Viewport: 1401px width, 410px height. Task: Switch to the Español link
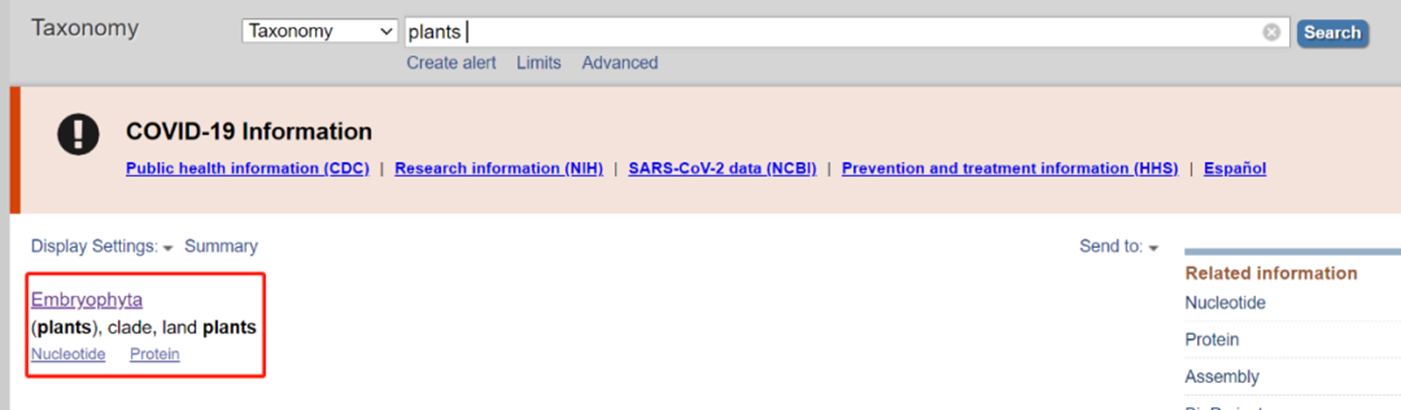coord(1235,168)
